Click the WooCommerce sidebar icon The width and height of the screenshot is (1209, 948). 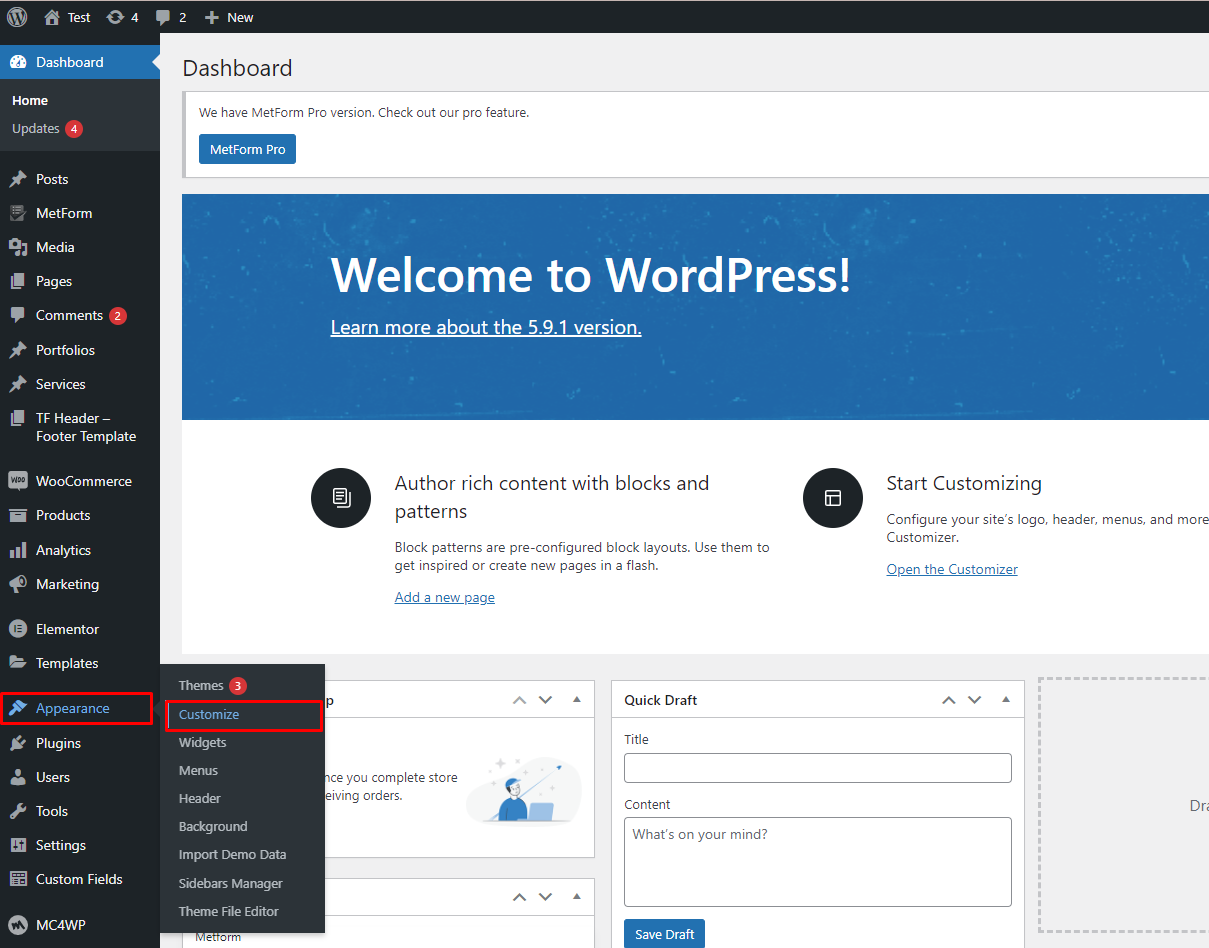coord(18,481)
